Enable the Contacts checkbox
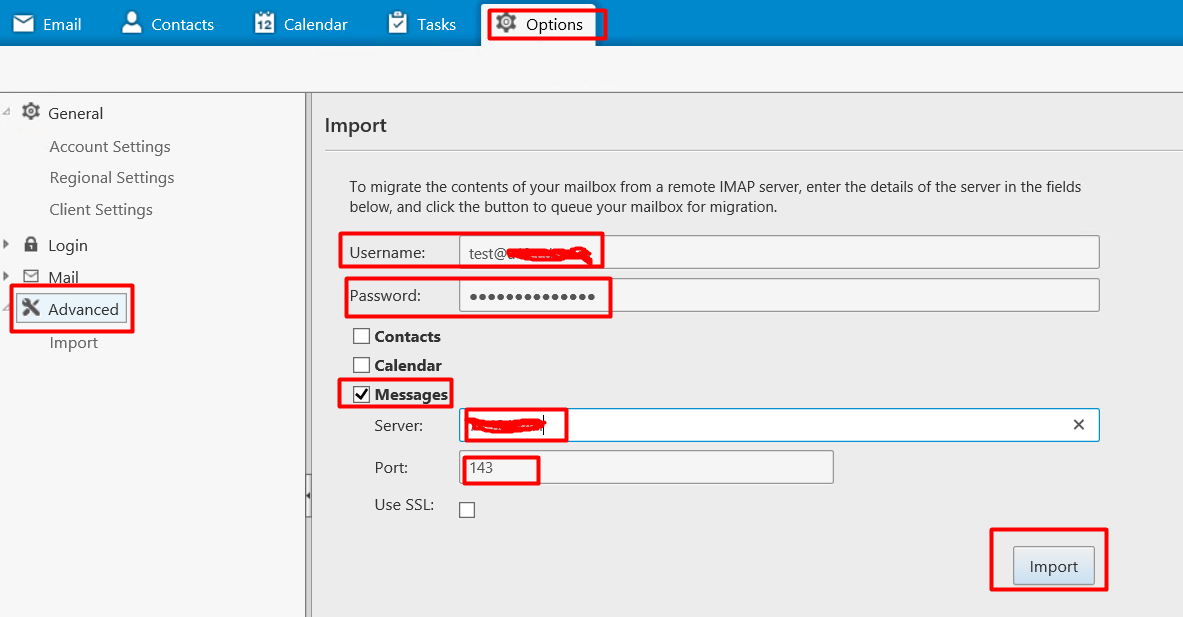The image size is (1183, 617). tap(361, 336)
